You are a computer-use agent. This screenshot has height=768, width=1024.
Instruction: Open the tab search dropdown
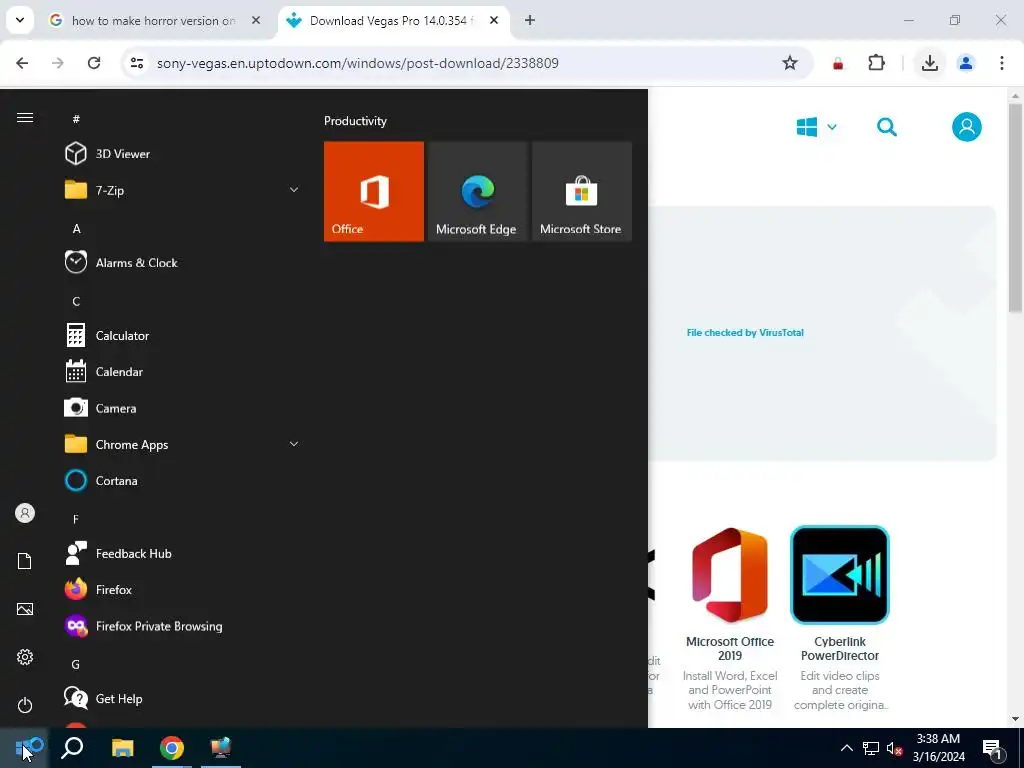pyautogui.click(x=20, y=20)
